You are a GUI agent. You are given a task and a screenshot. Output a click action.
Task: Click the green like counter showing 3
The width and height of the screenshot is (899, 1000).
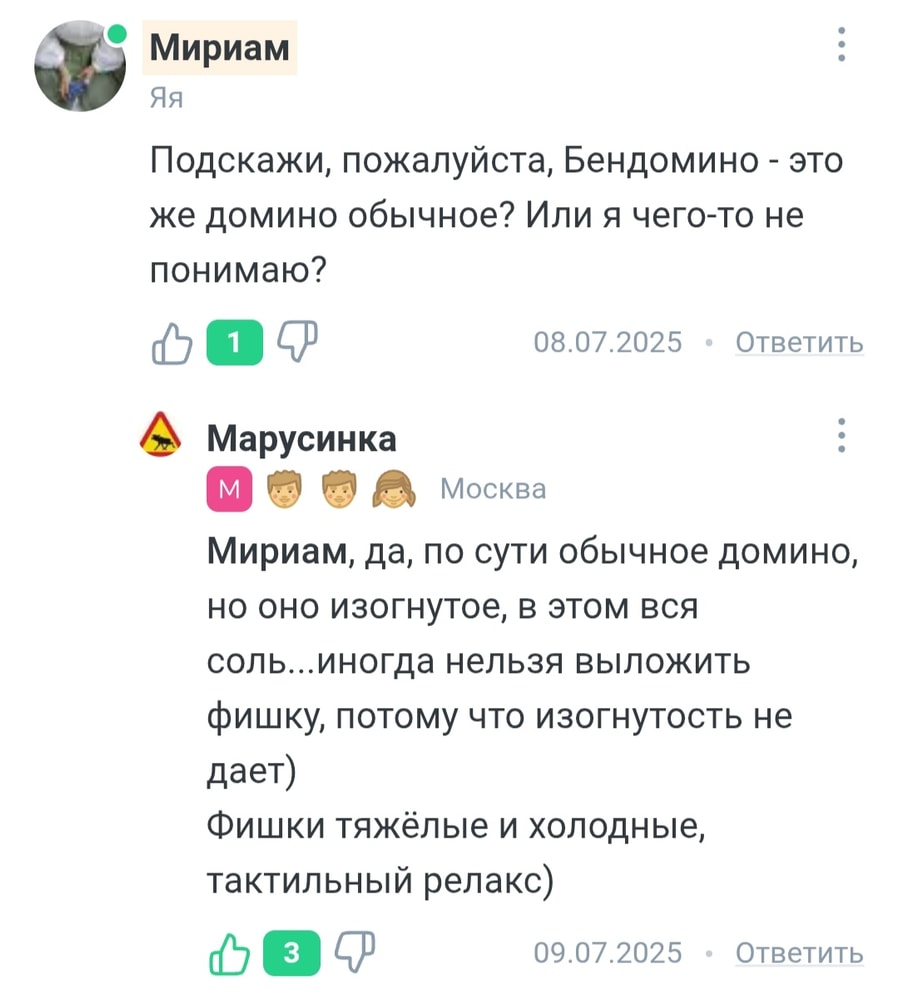click(291, 952)
